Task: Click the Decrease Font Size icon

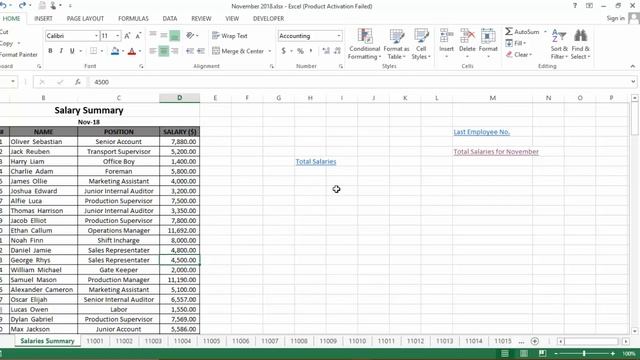Action: coord(138,36)
